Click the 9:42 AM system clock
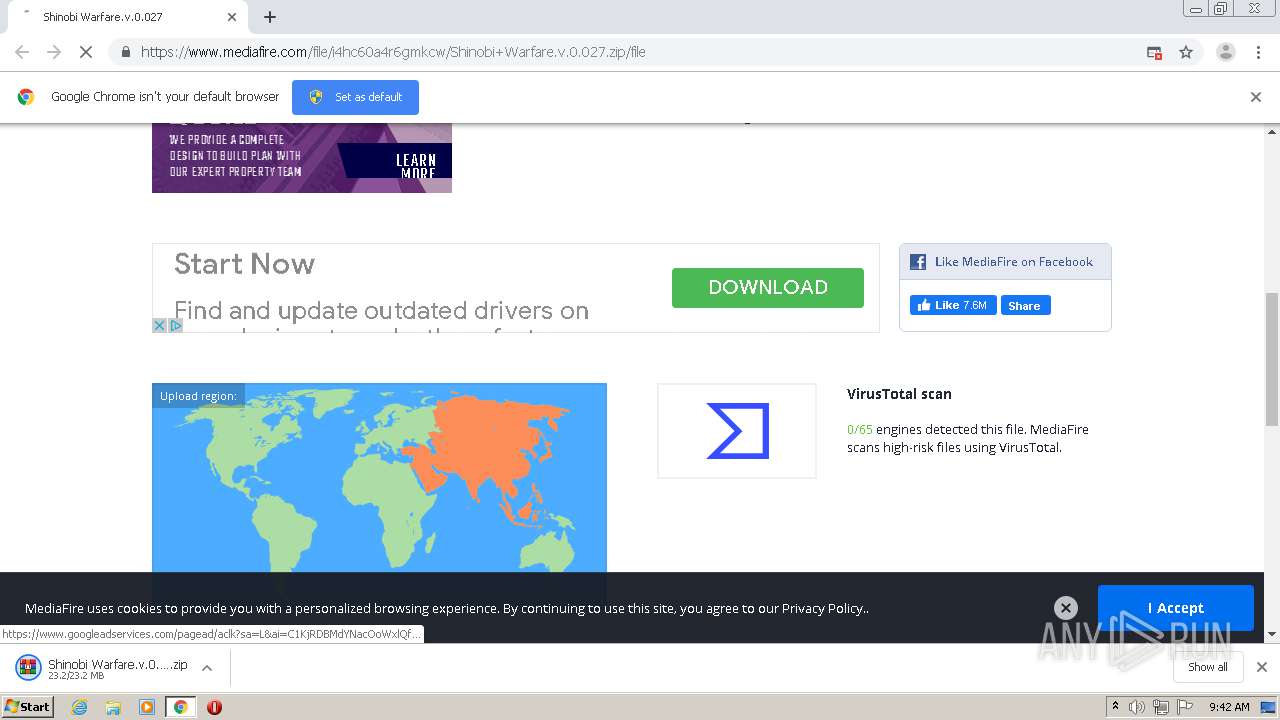 pos(1229,707)
